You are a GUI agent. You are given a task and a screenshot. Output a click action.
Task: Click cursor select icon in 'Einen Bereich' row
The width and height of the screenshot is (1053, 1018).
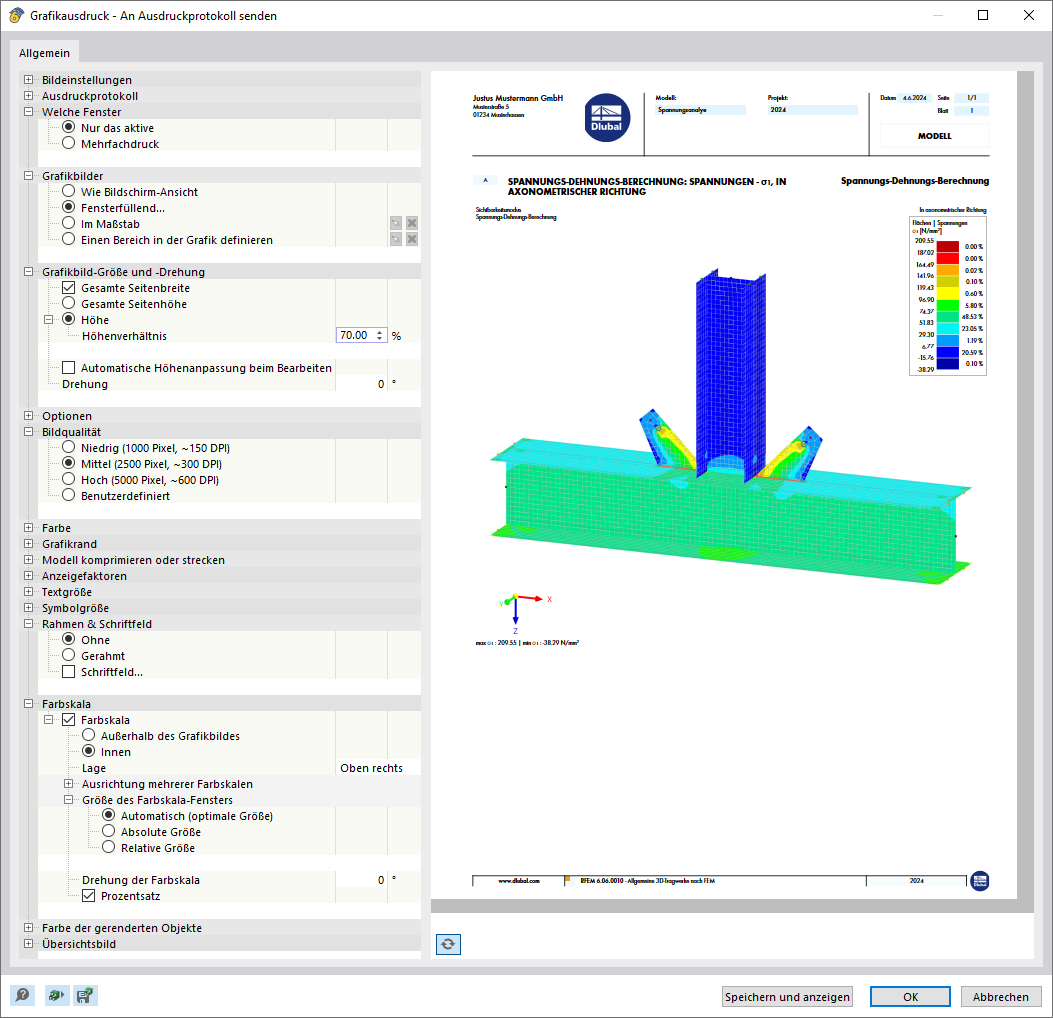tap(396, 239)
